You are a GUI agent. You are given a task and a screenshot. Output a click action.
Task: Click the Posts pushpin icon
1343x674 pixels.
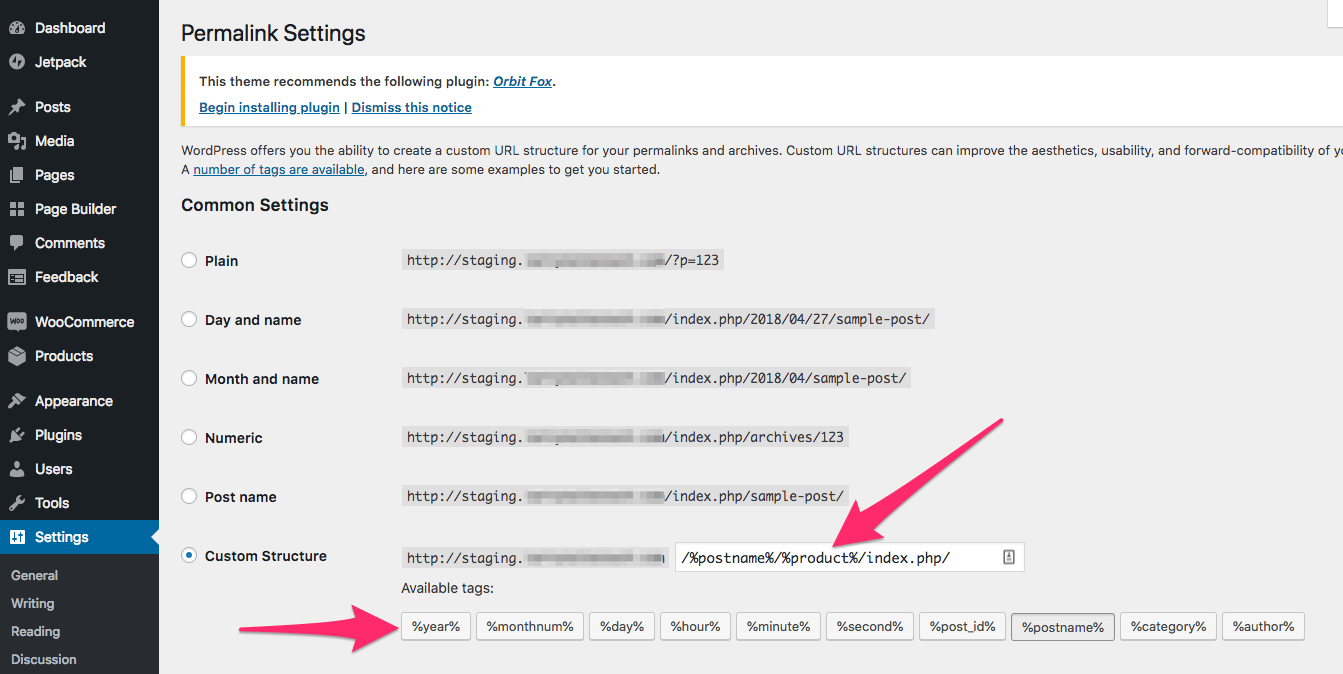coord(17,107)
